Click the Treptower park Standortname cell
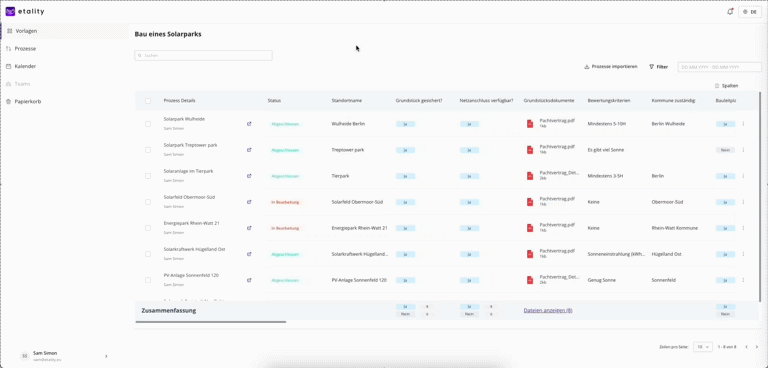The width and height of the screenshot is (768, 368). (349, 150)
